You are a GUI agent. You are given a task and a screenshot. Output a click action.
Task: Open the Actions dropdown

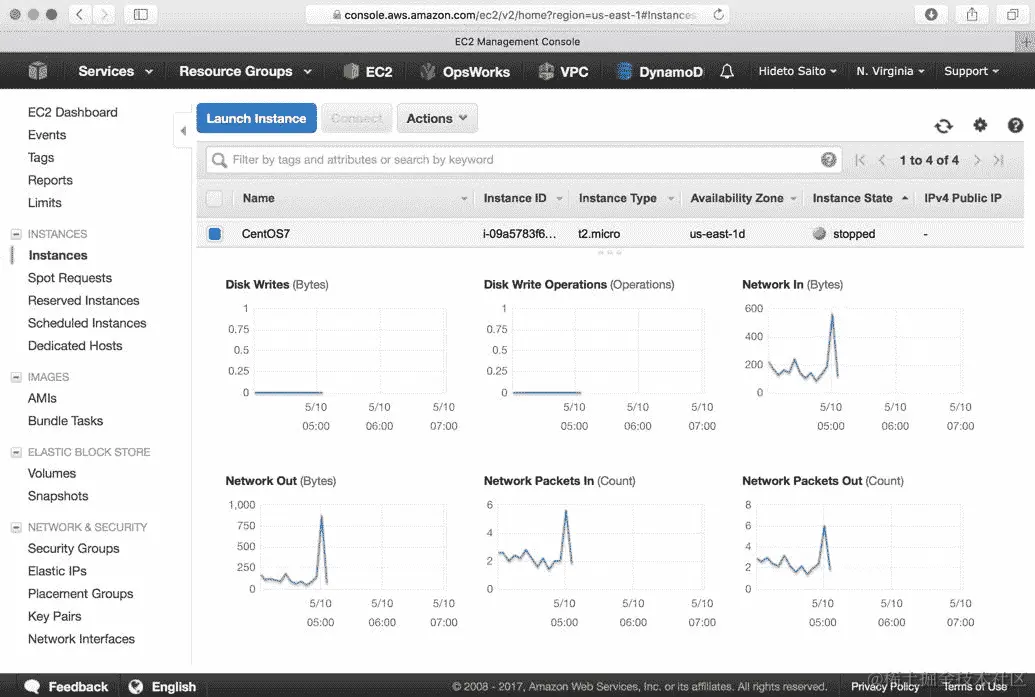tap(437, 118)
